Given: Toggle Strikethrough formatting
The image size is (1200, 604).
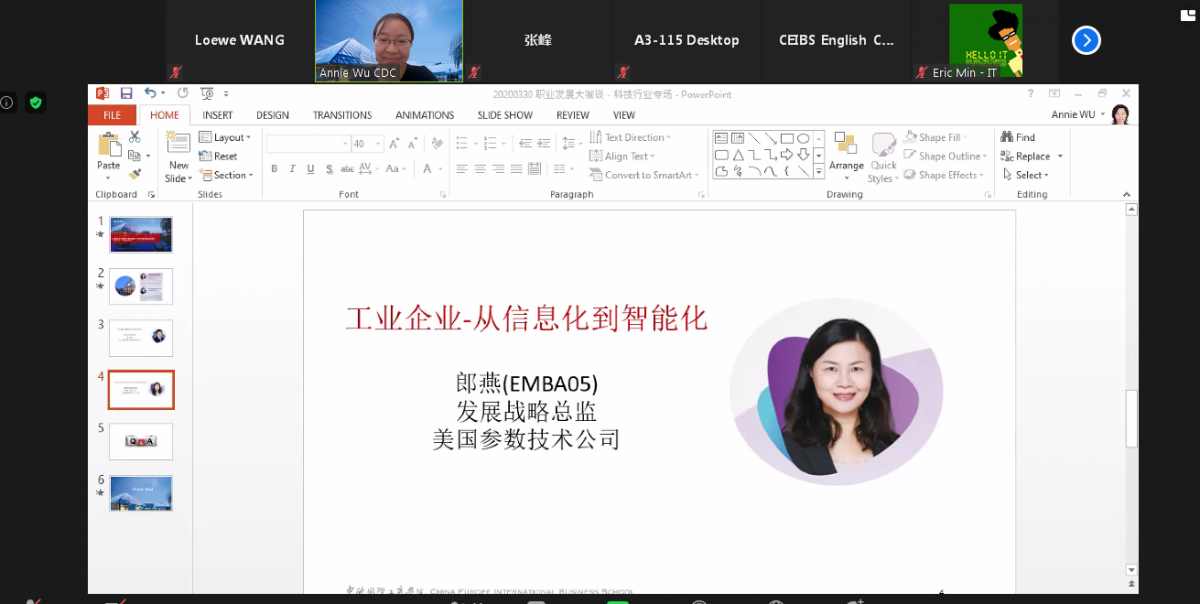Looking at the screenshot, I should click(347, 169).
